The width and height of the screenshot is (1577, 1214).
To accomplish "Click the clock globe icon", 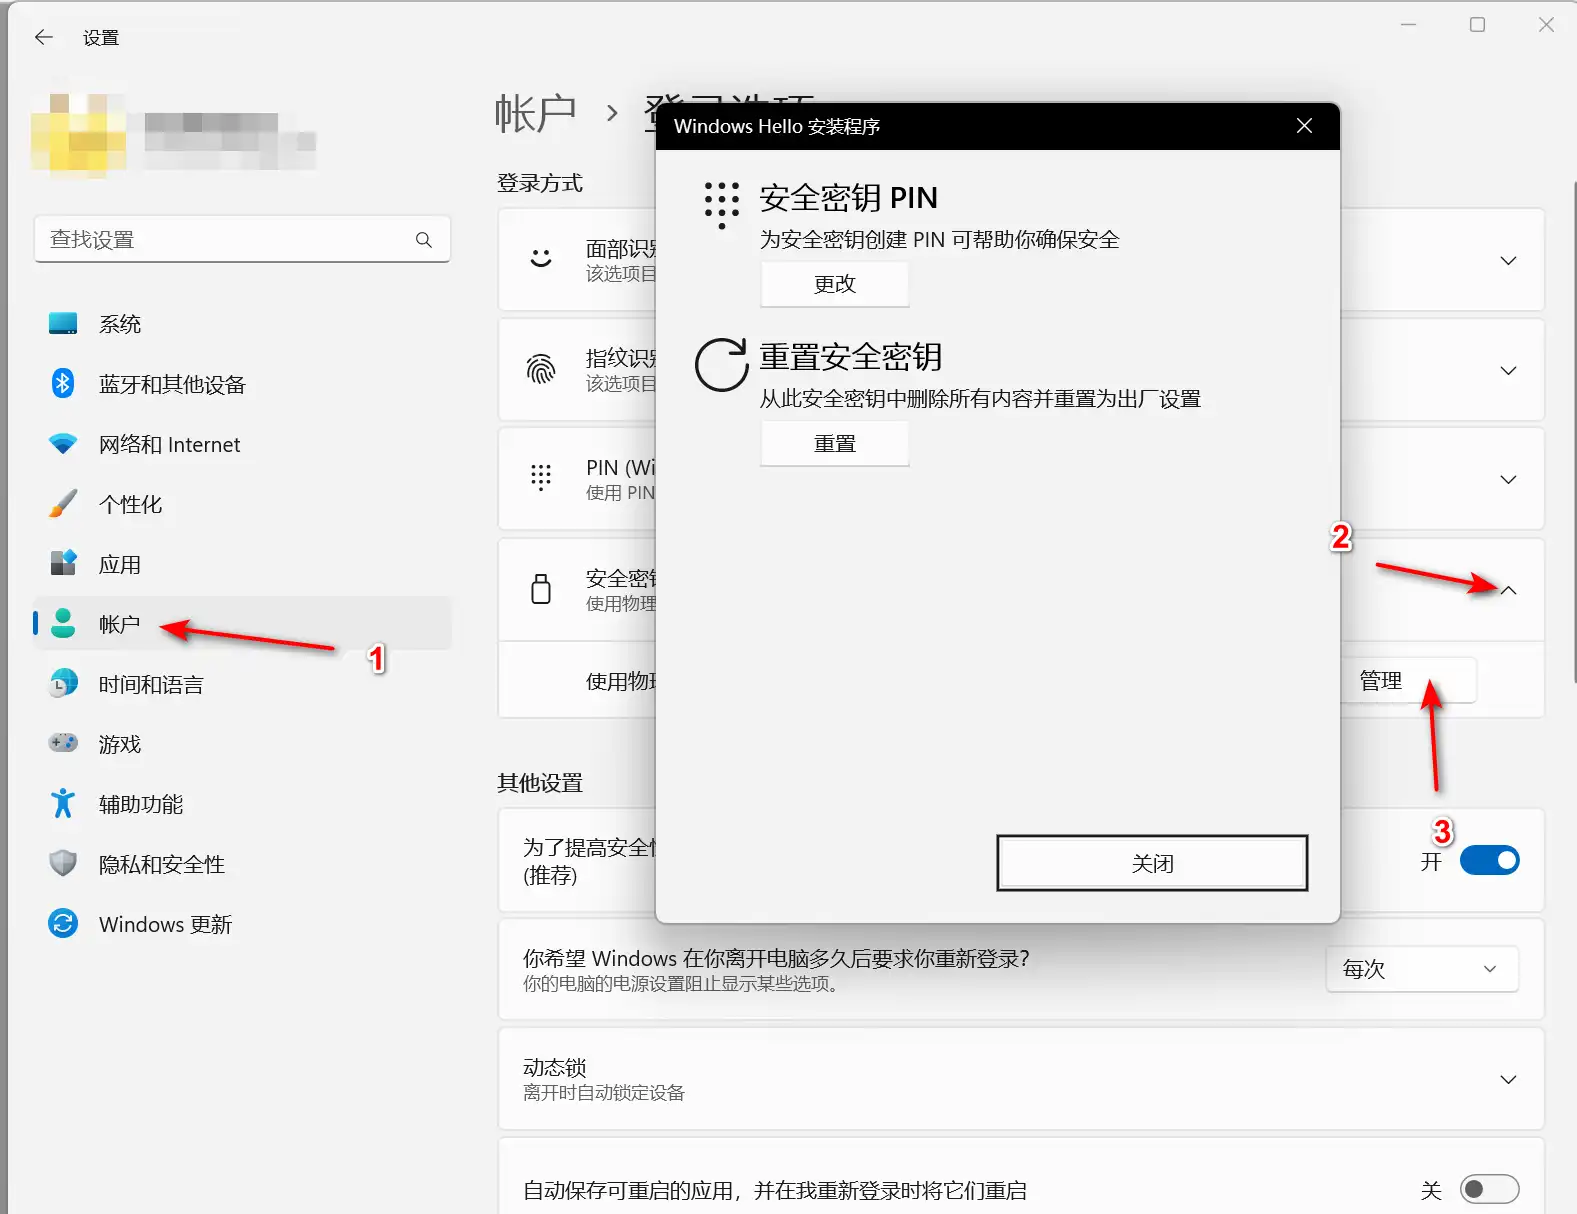I will pos(63,683).
